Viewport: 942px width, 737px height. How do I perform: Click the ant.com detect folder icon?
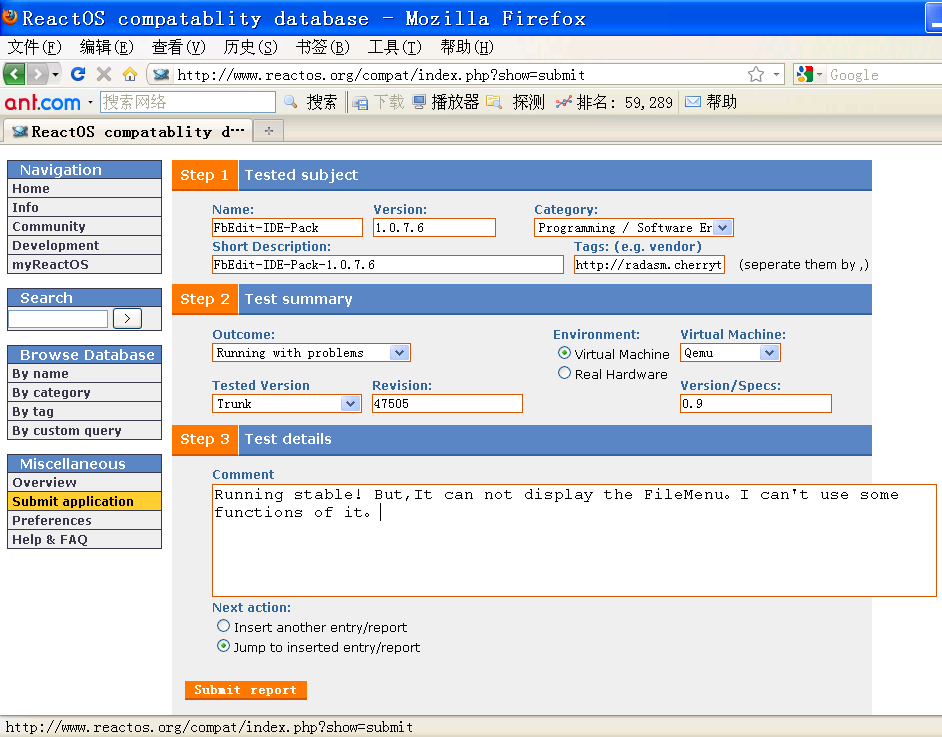pyautogui.click(x=494, y=102)
